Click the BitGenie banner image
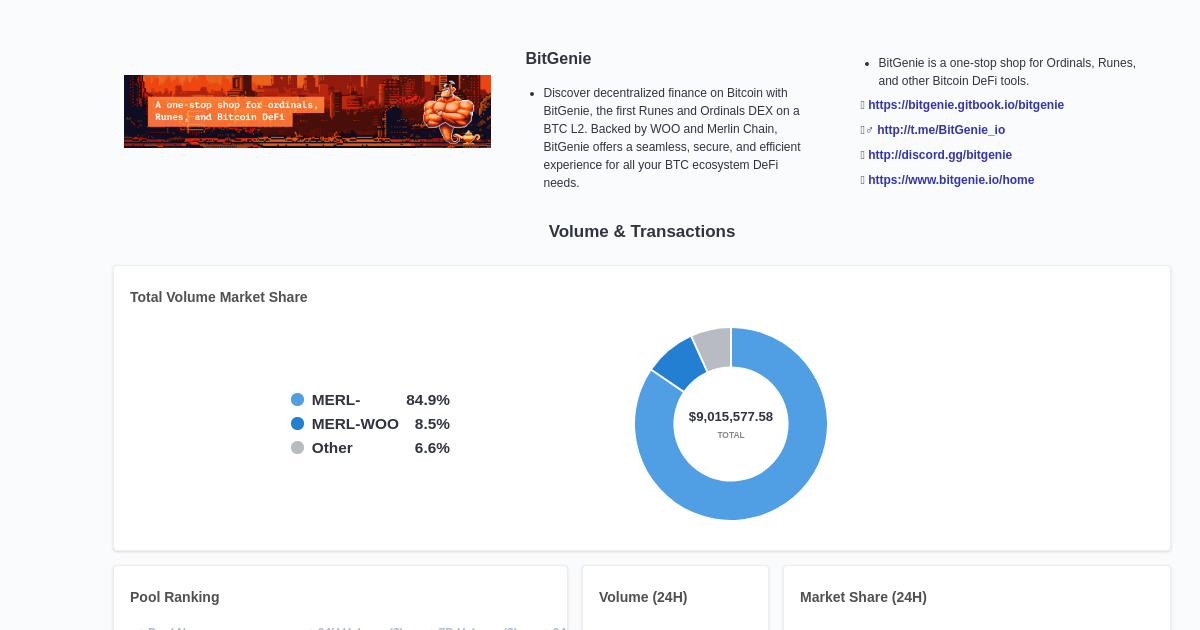Screen dimensions: 1200x630 click(307, 111)
